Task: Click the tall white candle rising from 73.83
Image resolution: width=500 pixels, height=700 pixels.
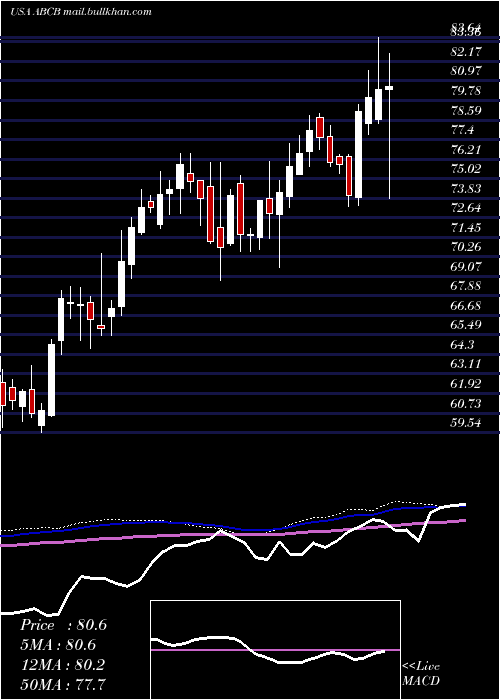Action: (x=358, y=154)
